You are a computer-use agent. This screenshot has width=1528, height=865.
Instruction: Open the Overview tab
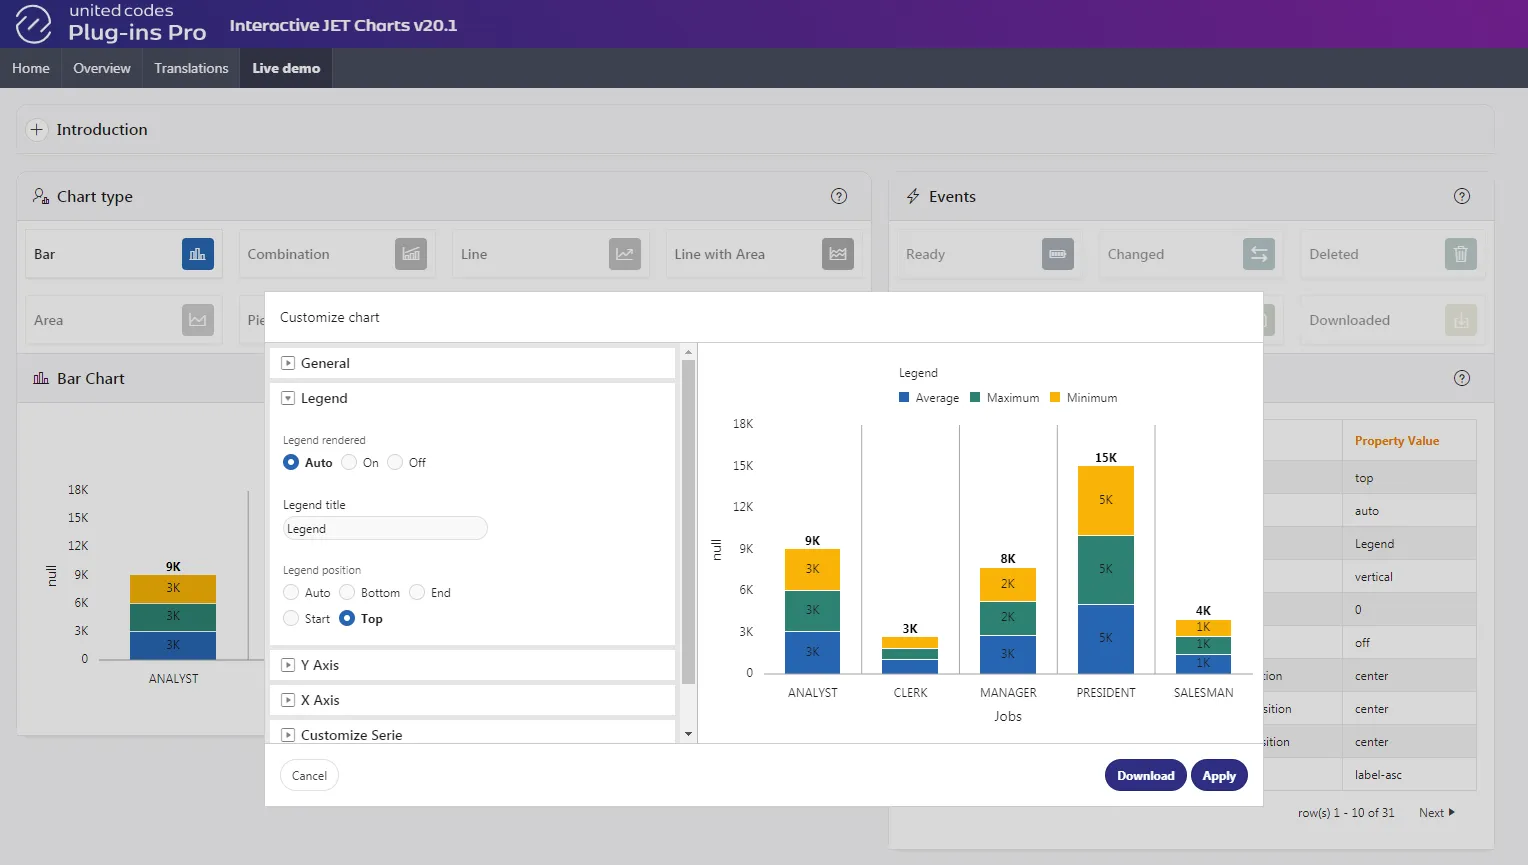[x=102, y=68]
